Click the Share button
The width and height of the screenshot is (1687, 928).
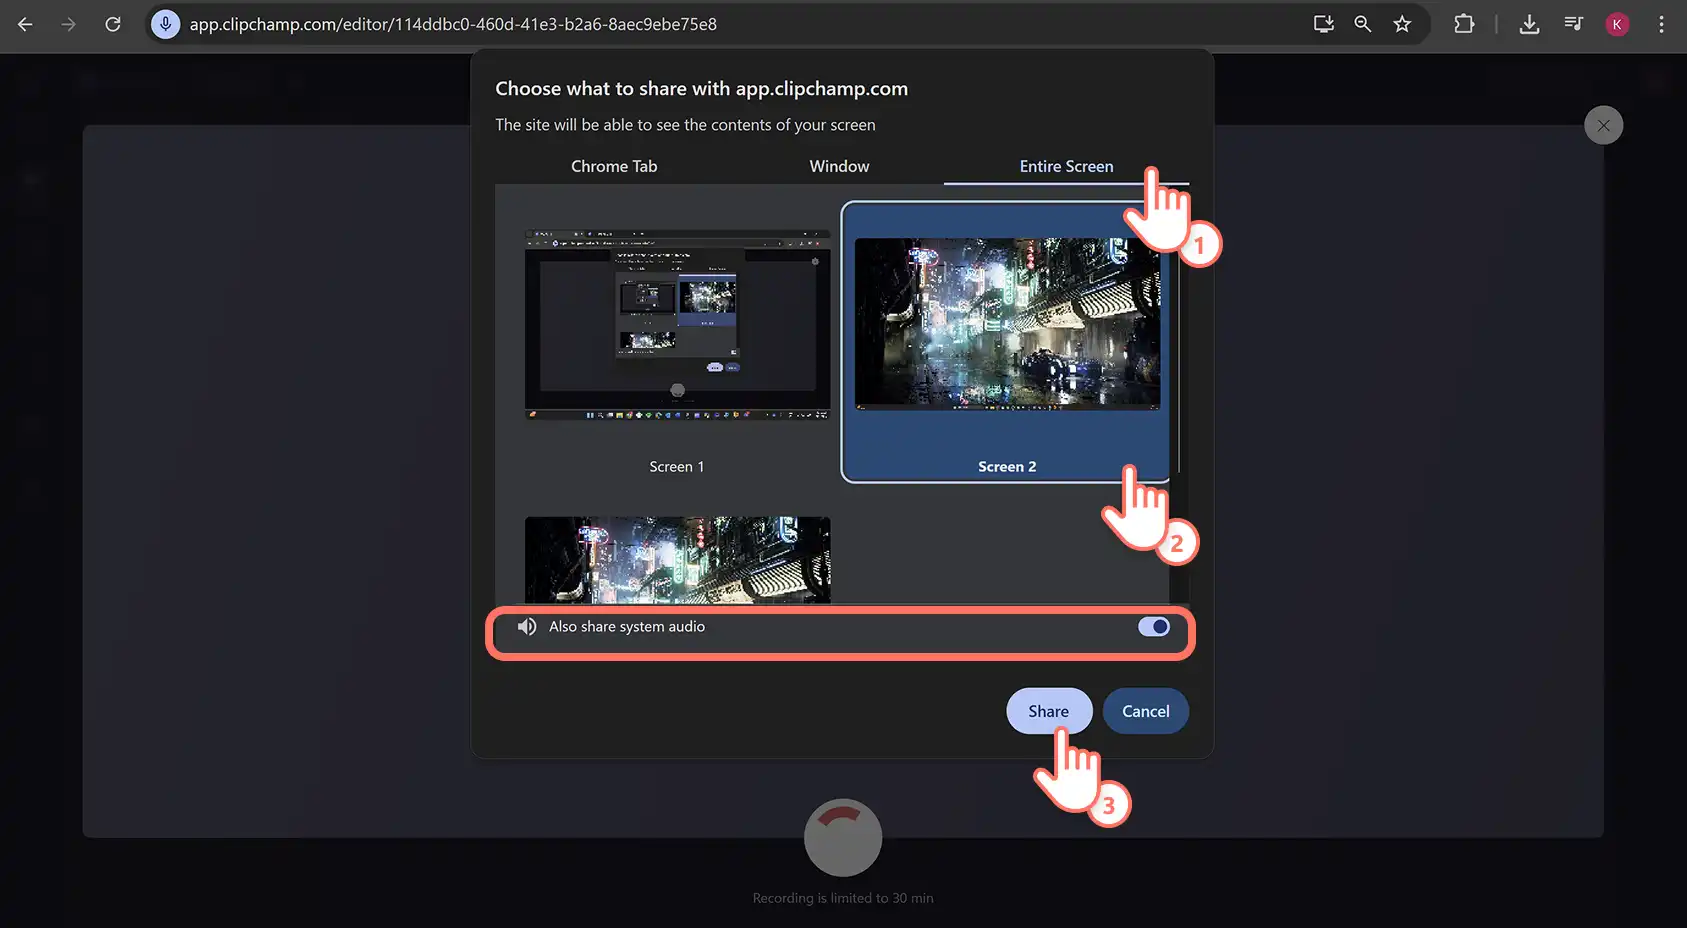point(1048,711)
